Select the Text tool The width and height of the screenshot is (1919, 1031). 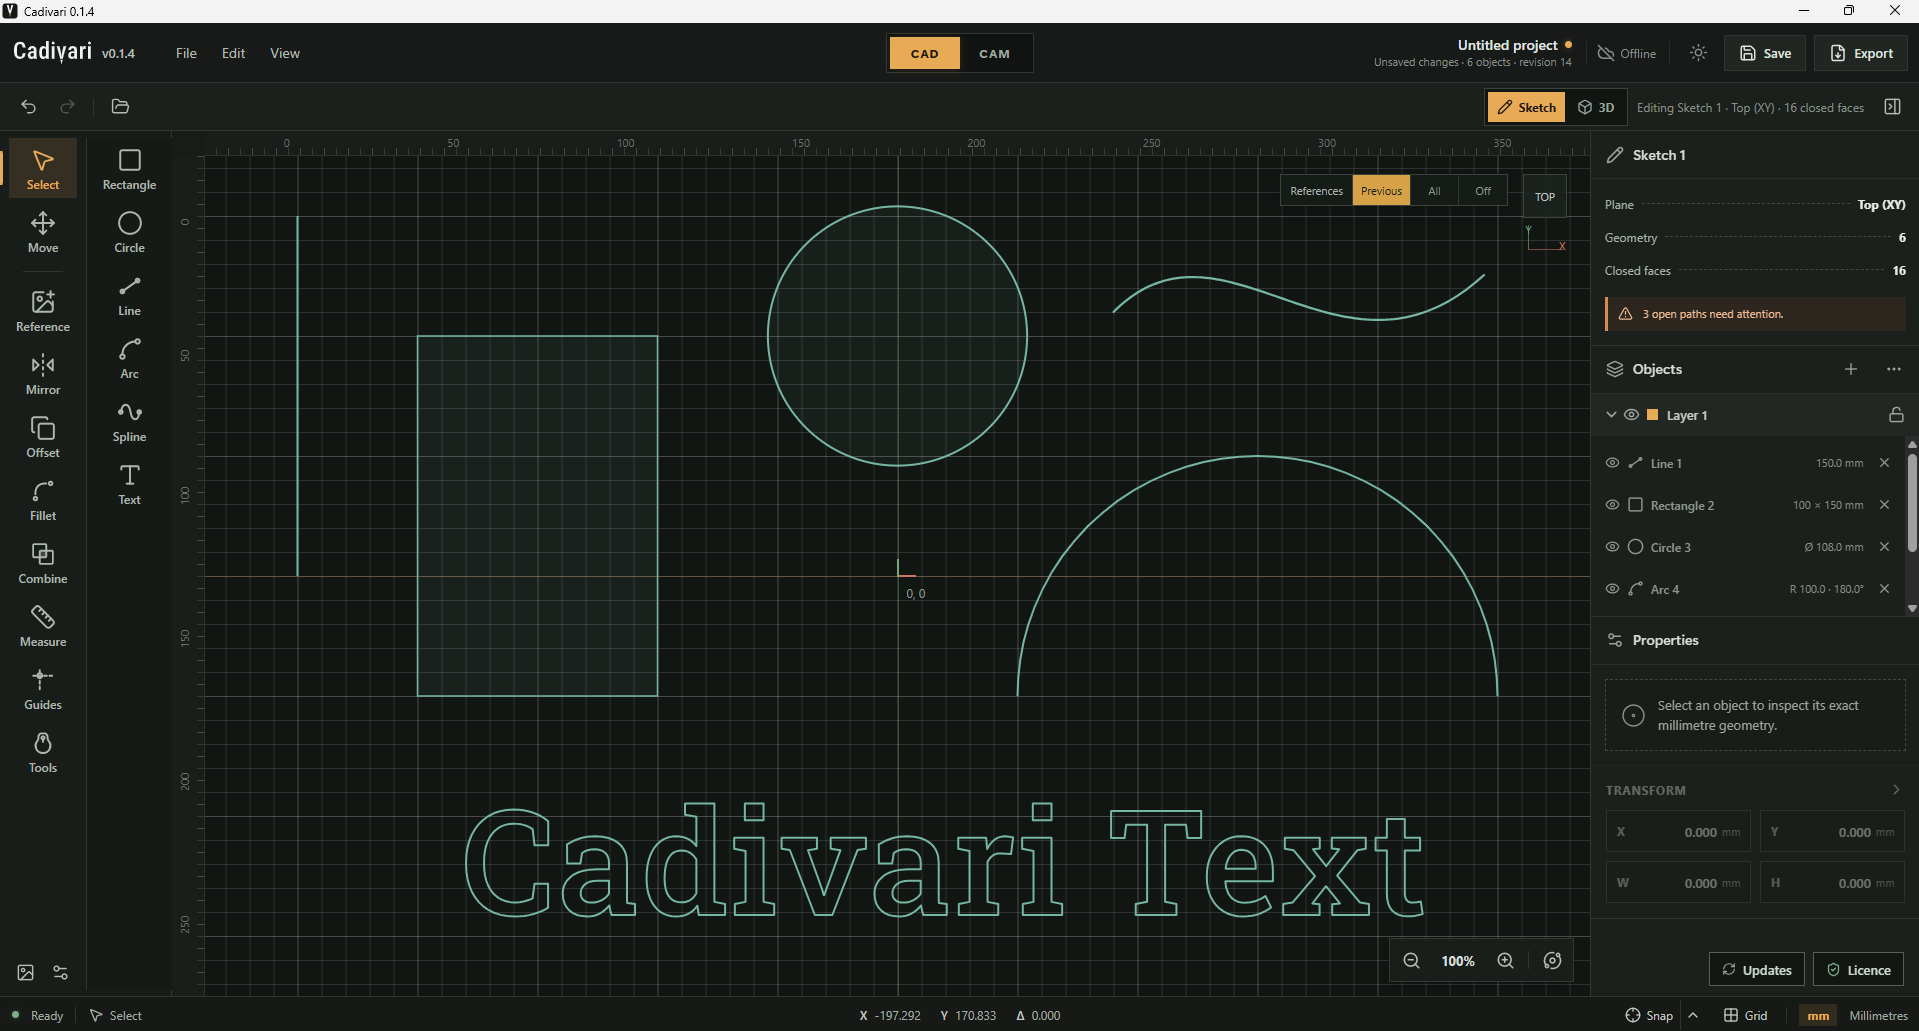click(129, 484)
